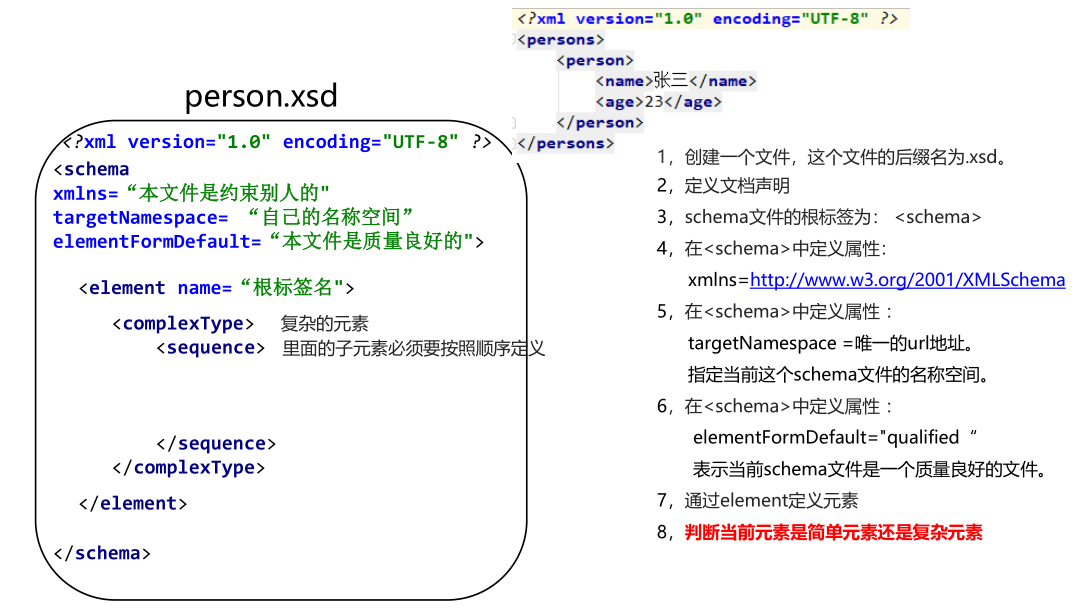This screenshot has height=609, width=1087.
Task: Select the closing </sequence> tag
Action: [216, 444]
